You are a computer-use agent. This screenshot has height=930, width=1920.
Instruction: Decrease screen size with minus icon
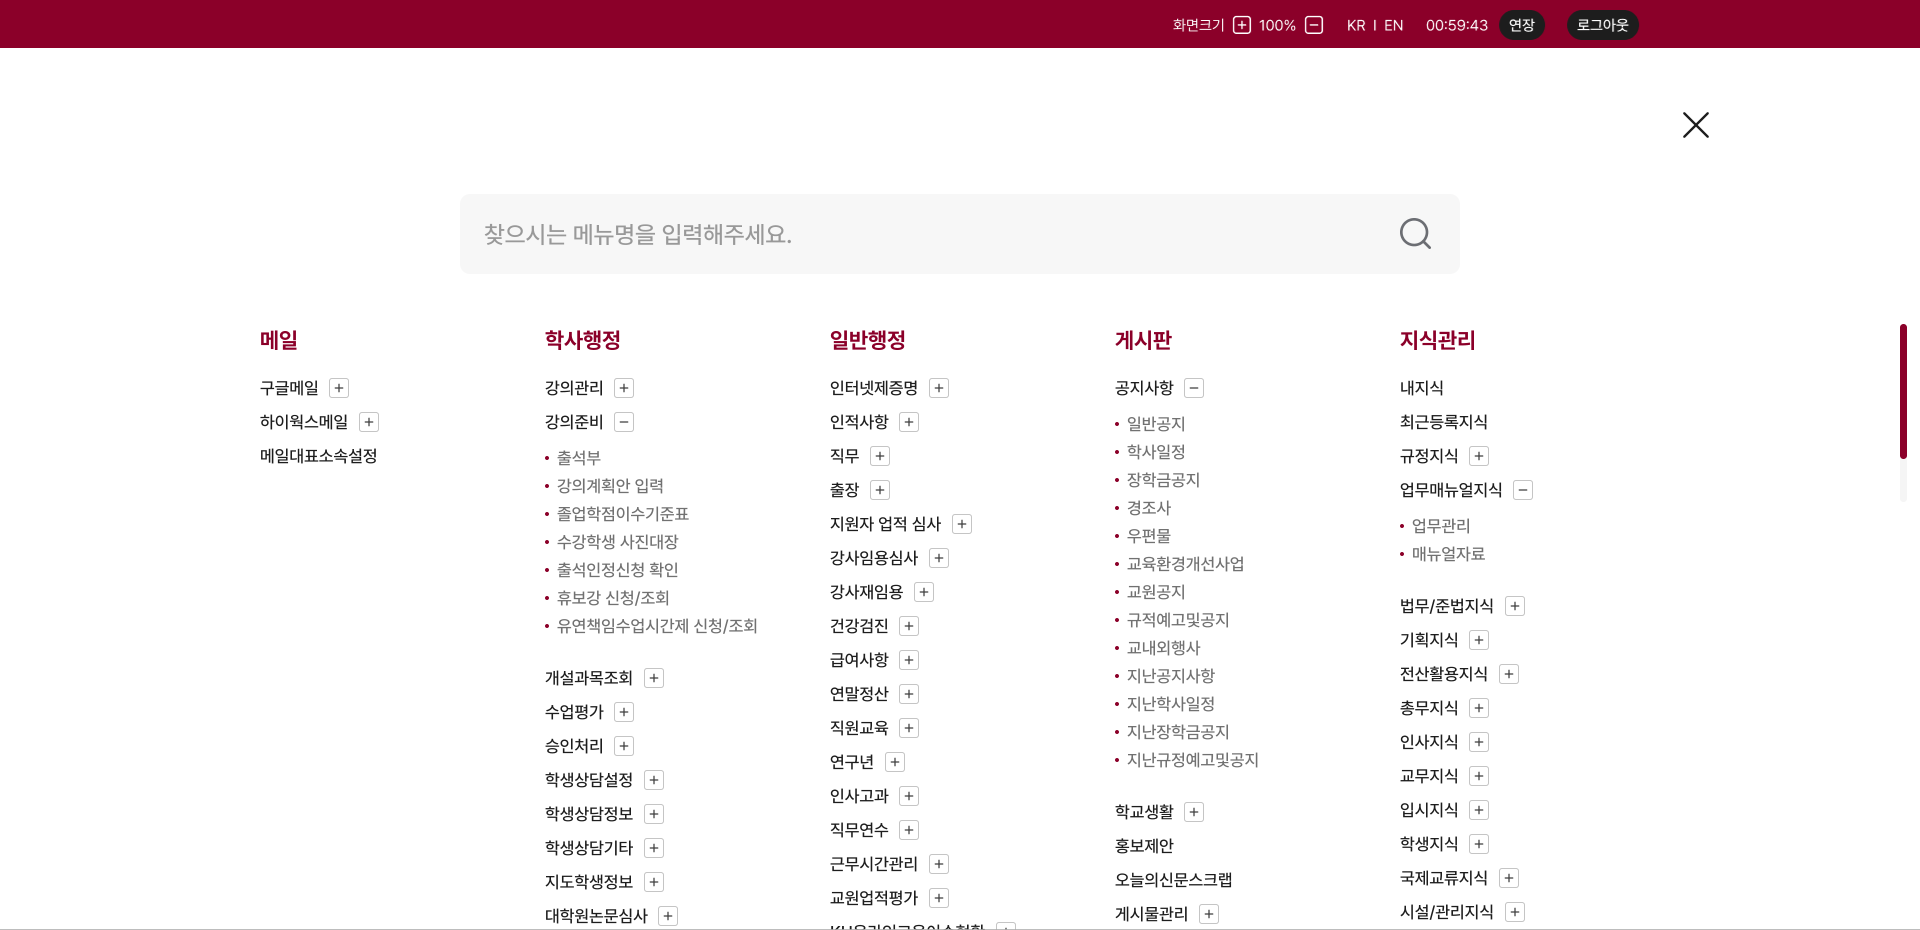pos(1314,25)
